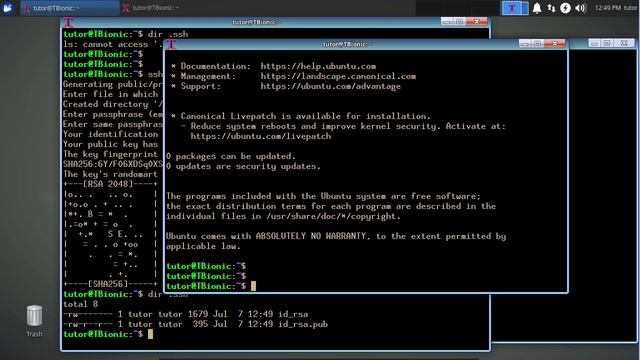
Task: Select first tutor@TBionic taskbar button
Action: (x=70, y=8)
